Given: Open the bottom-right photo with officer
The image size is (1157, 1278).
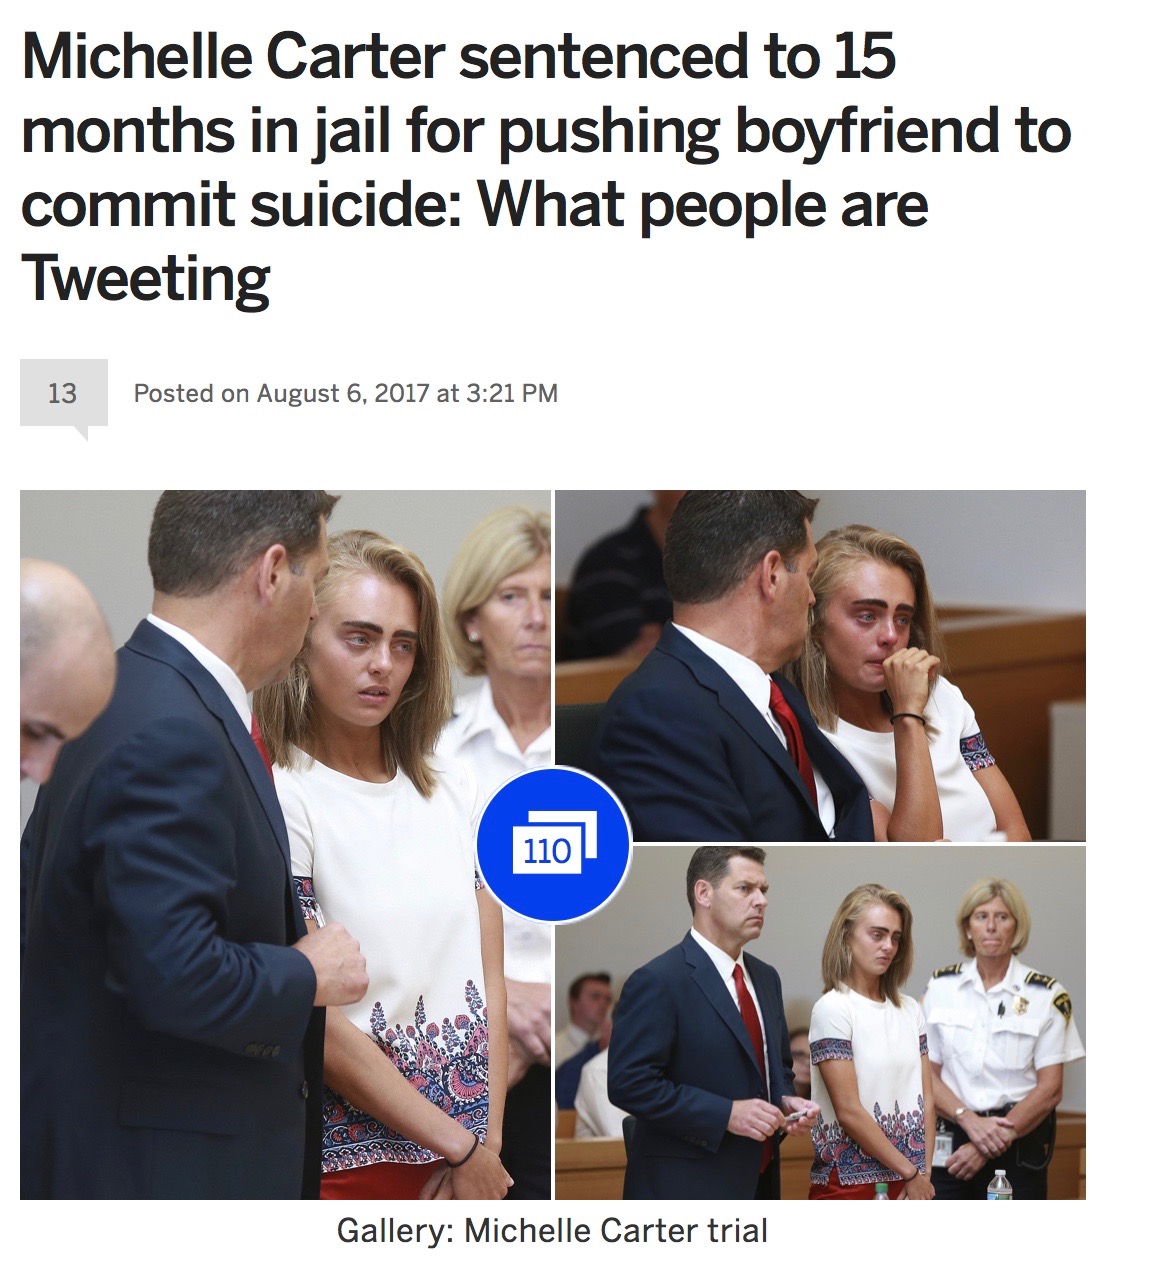Looking at the screenshot, I should [x=820, y=1022].
